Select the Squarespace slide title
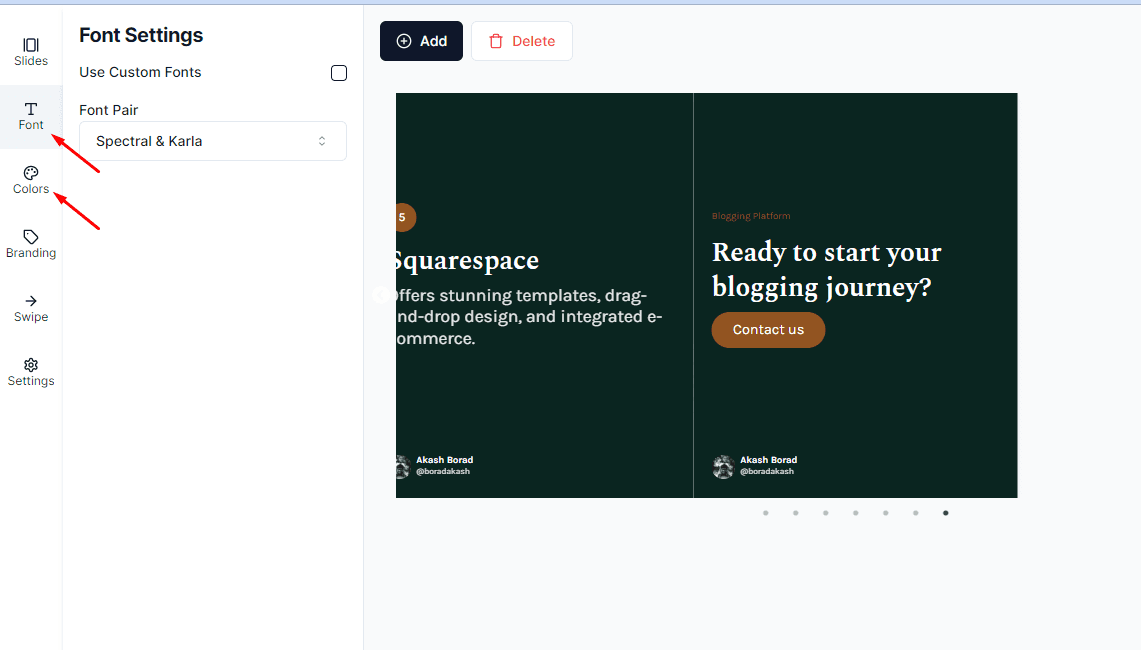 point(467,261)
